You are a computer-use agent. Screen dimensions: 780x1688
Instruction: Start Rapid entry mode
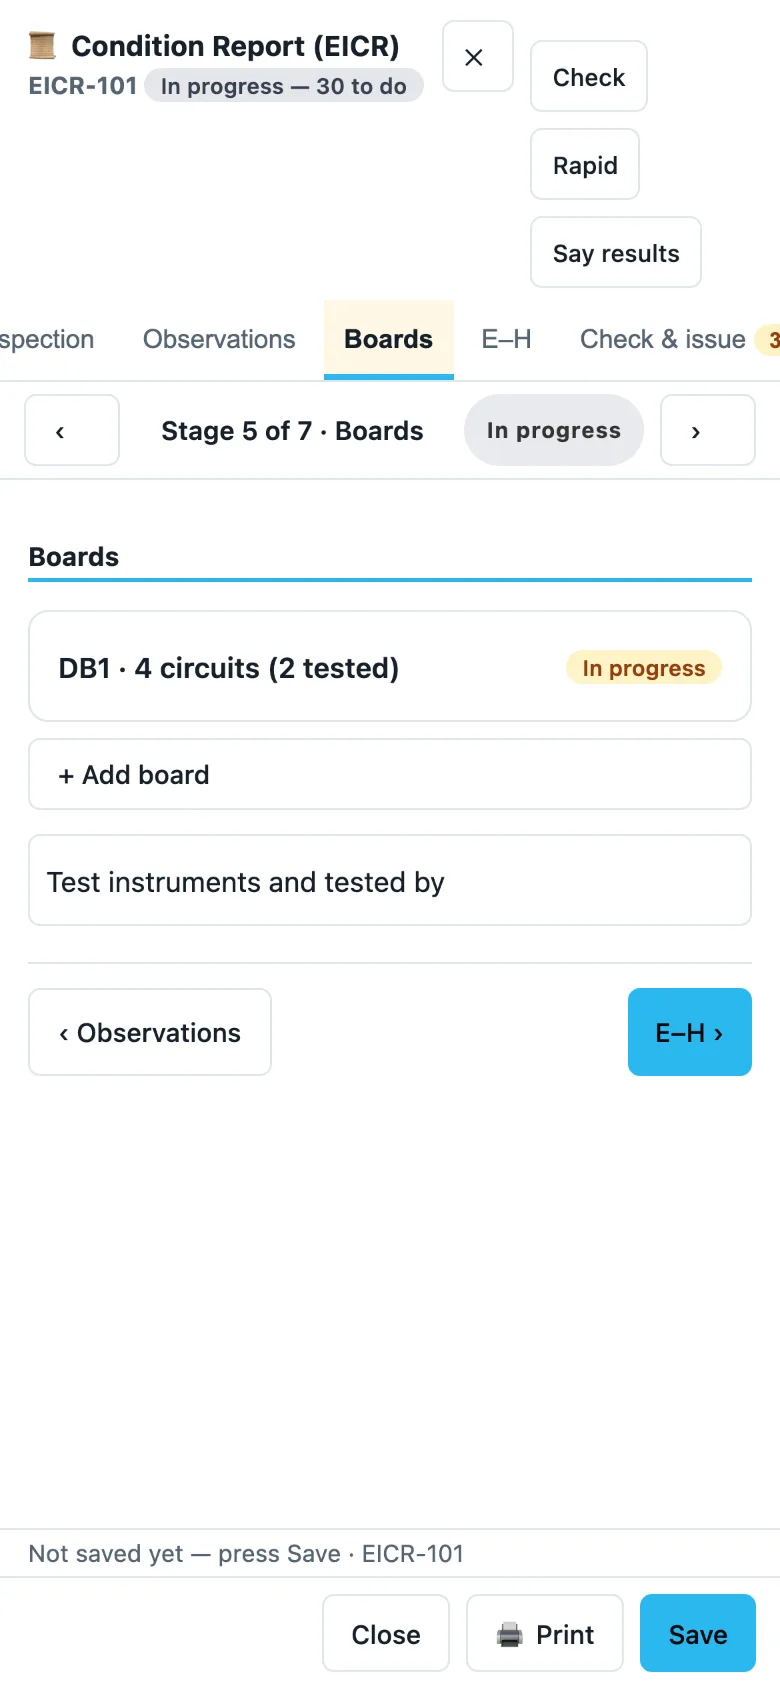(x=585, y=164)
